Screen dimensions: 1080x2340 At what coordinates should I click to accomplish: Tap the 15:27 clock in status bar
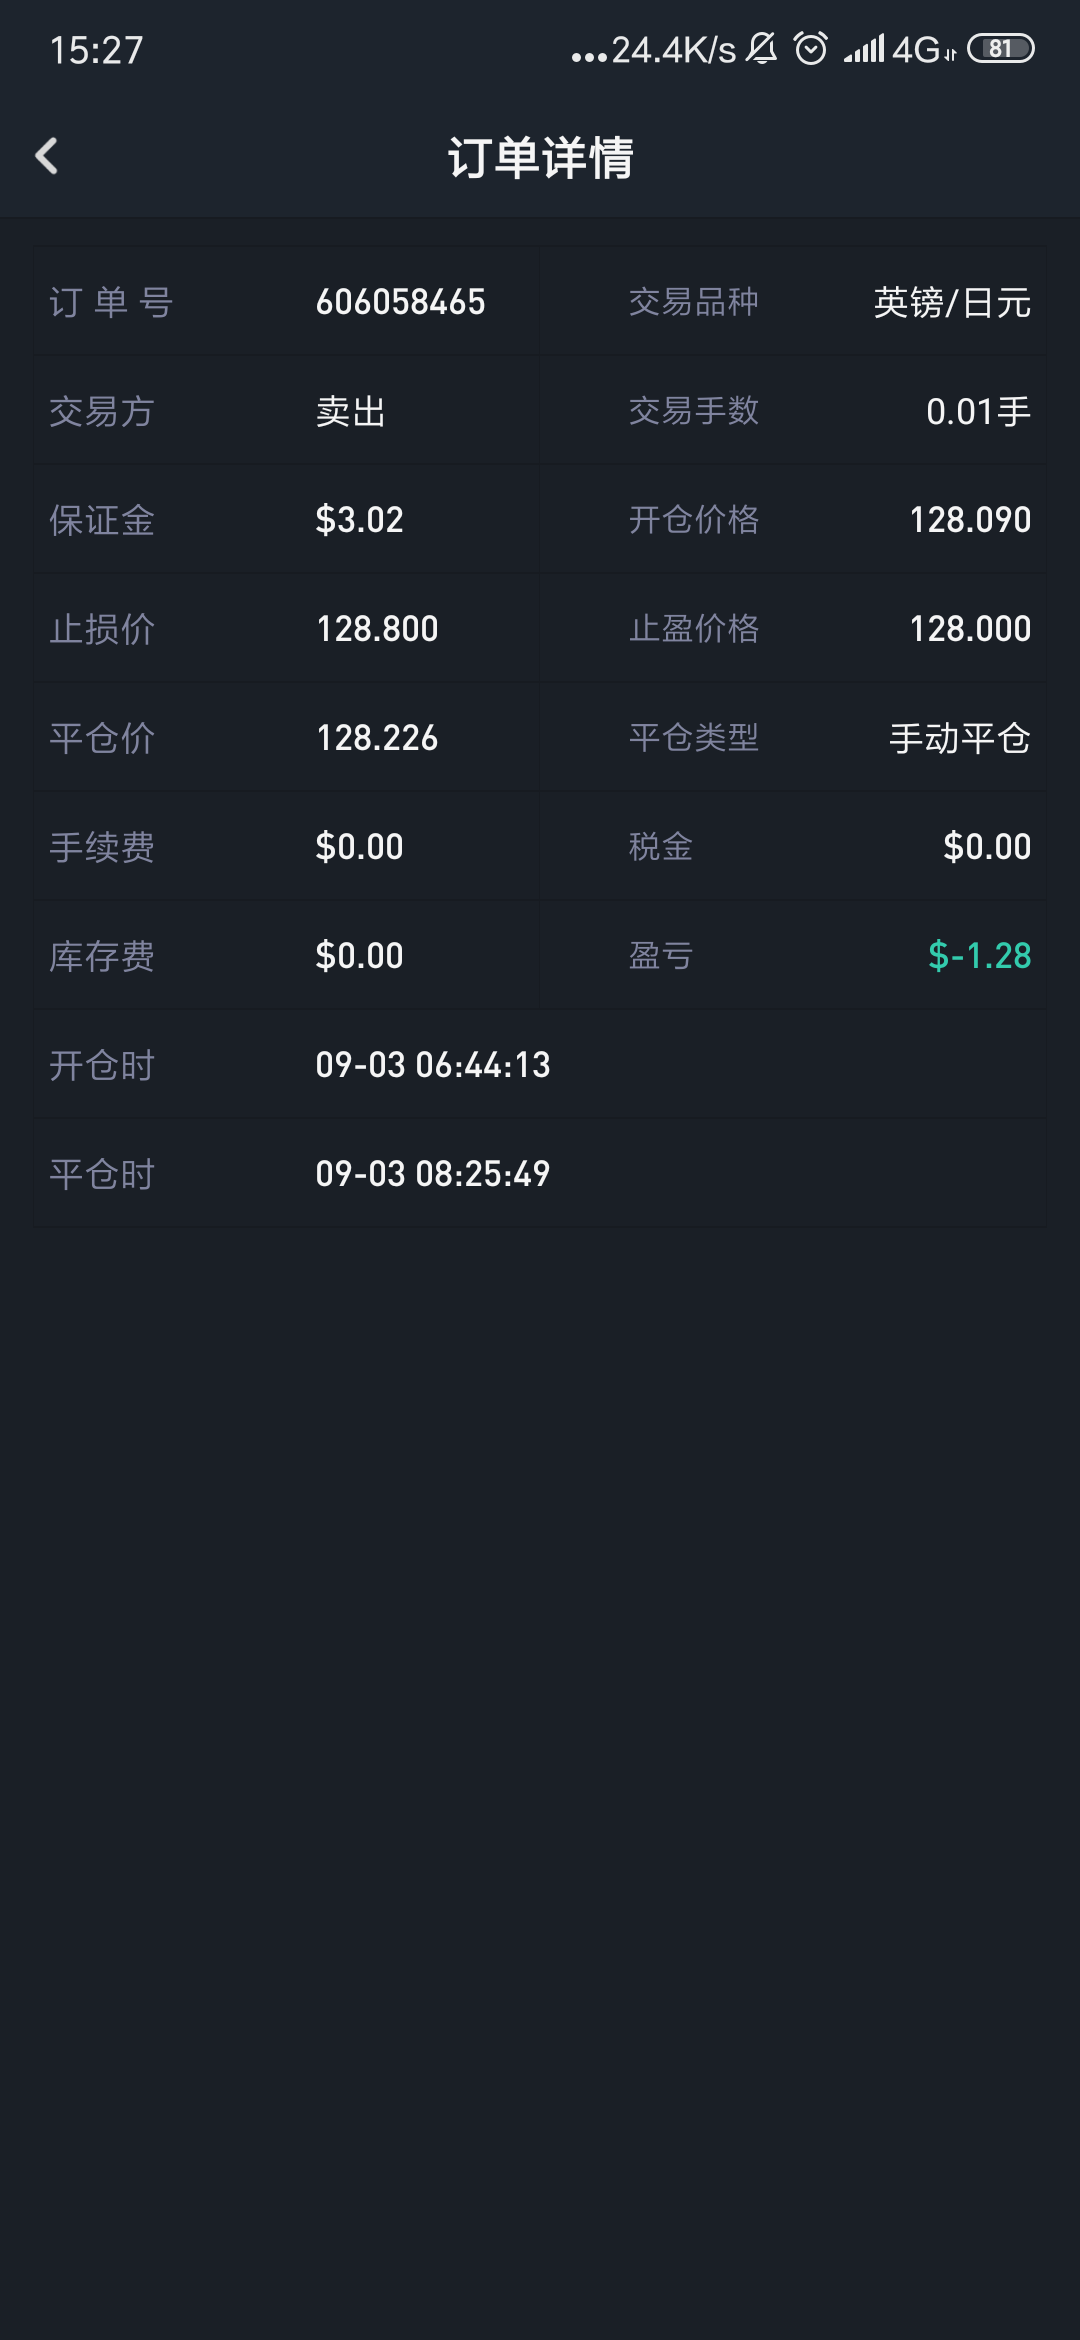96,50
